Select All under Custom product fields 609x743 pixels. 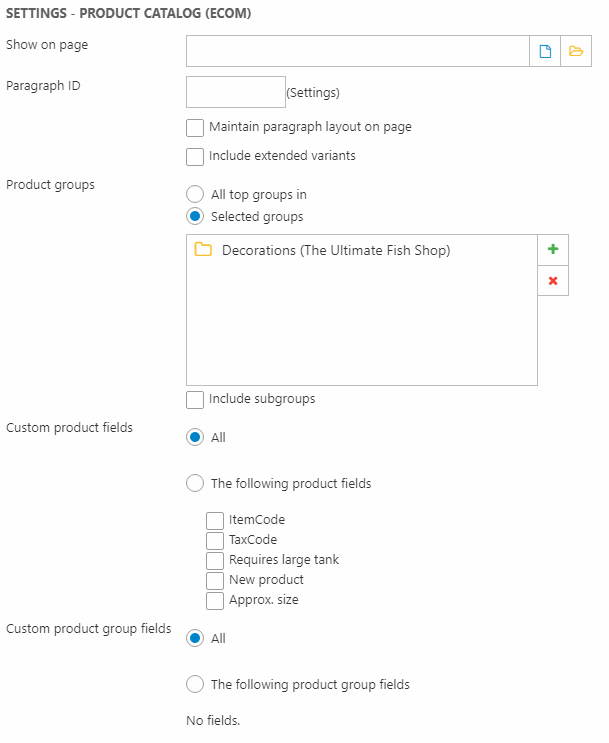(196, 438)
